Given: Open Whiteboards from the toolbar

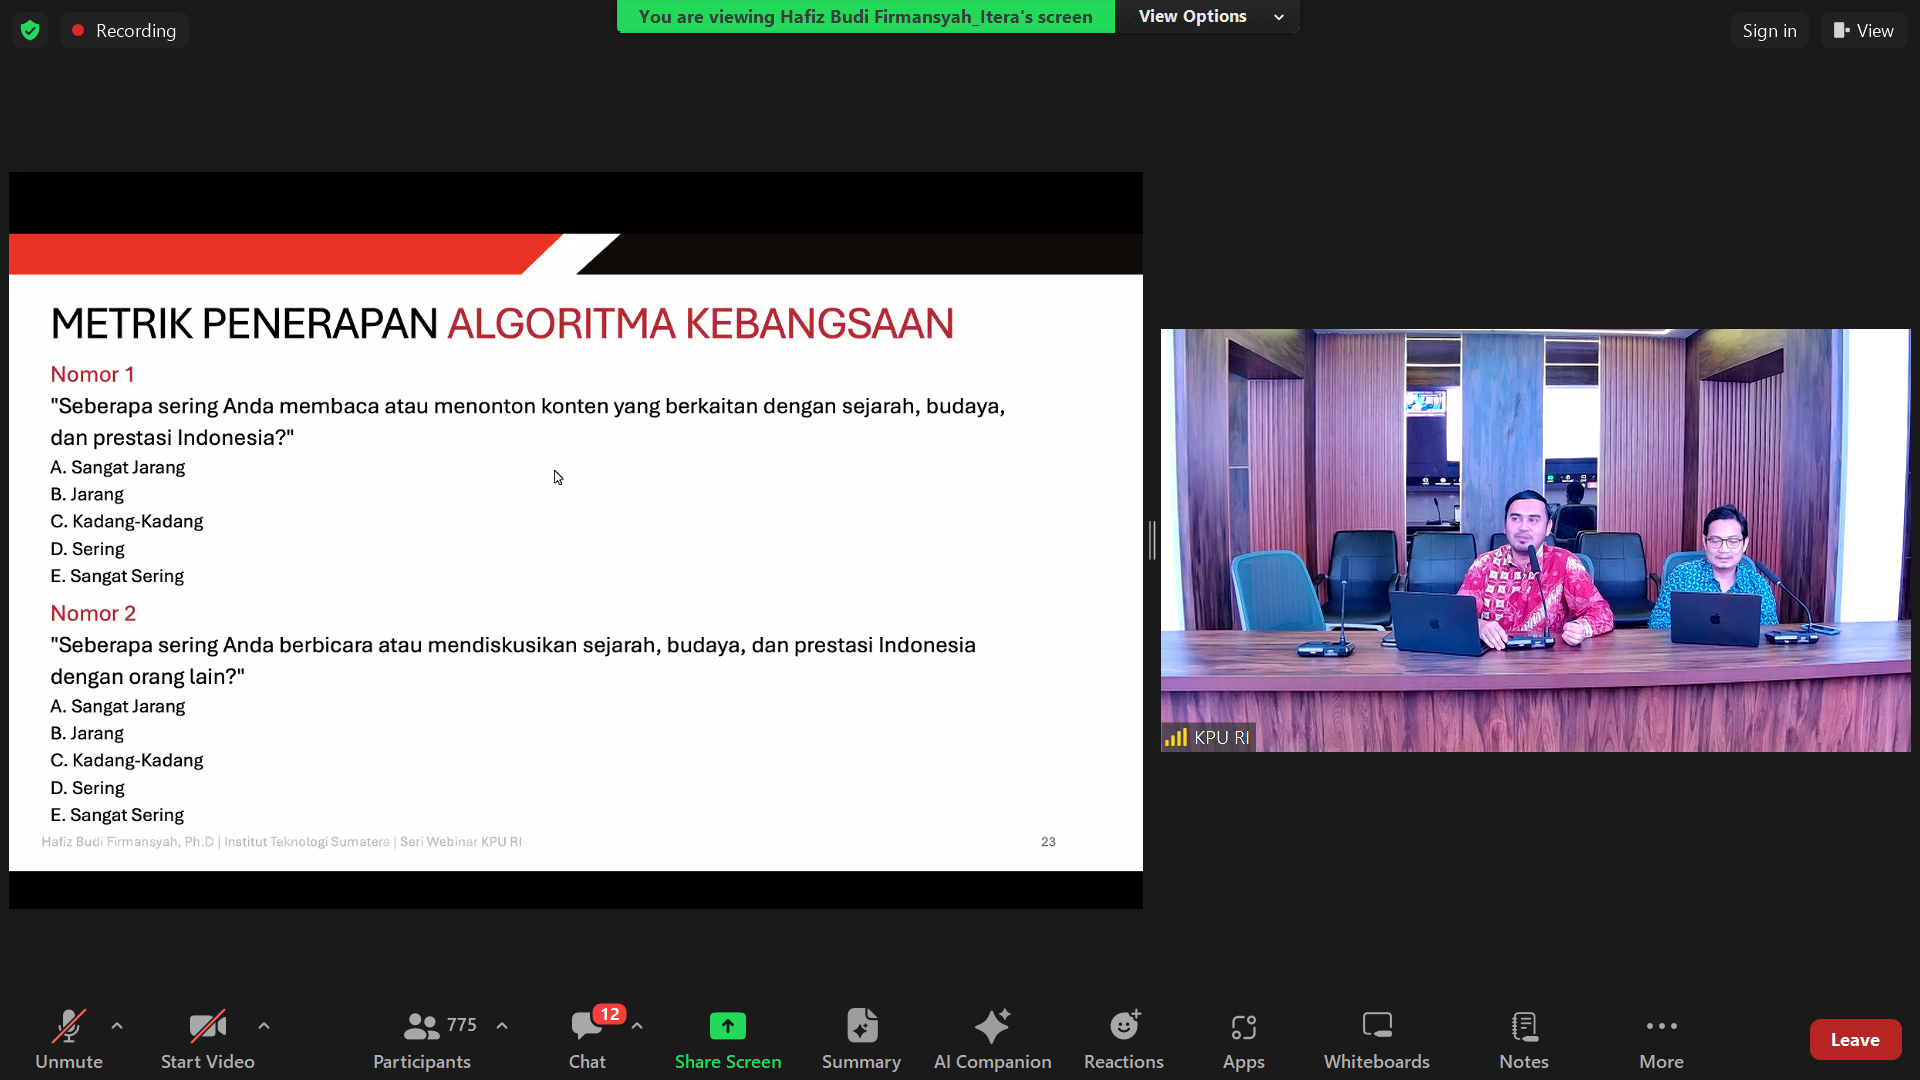Looking at the screenshot, I should coord(1376,1027).
